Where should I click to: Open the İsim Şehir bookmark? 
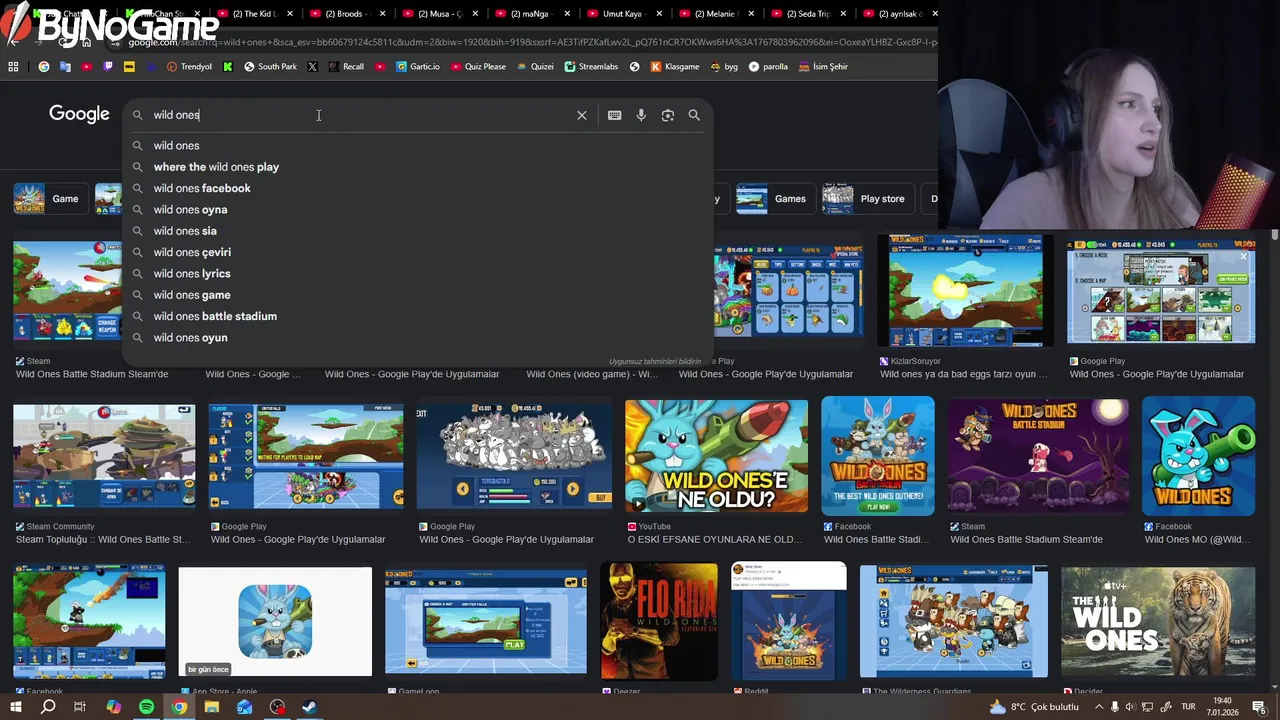(x=823, y=67)
